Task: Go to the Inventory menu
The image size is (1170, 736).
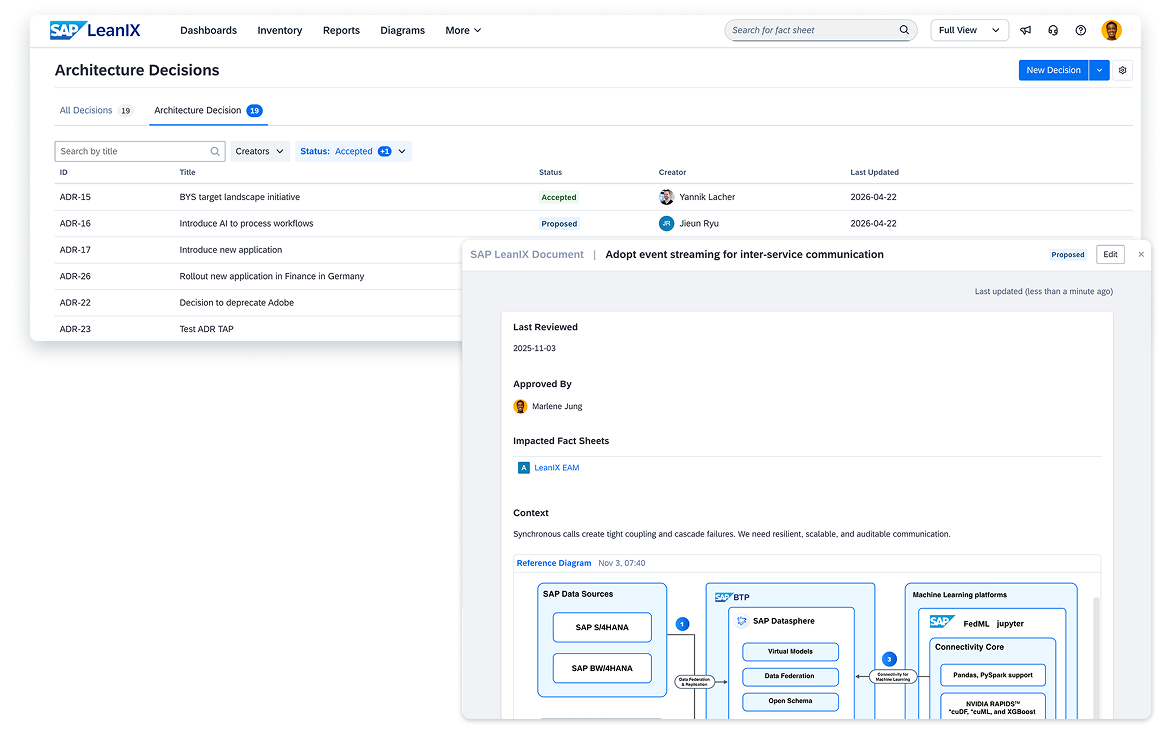Action: point(279,30)
